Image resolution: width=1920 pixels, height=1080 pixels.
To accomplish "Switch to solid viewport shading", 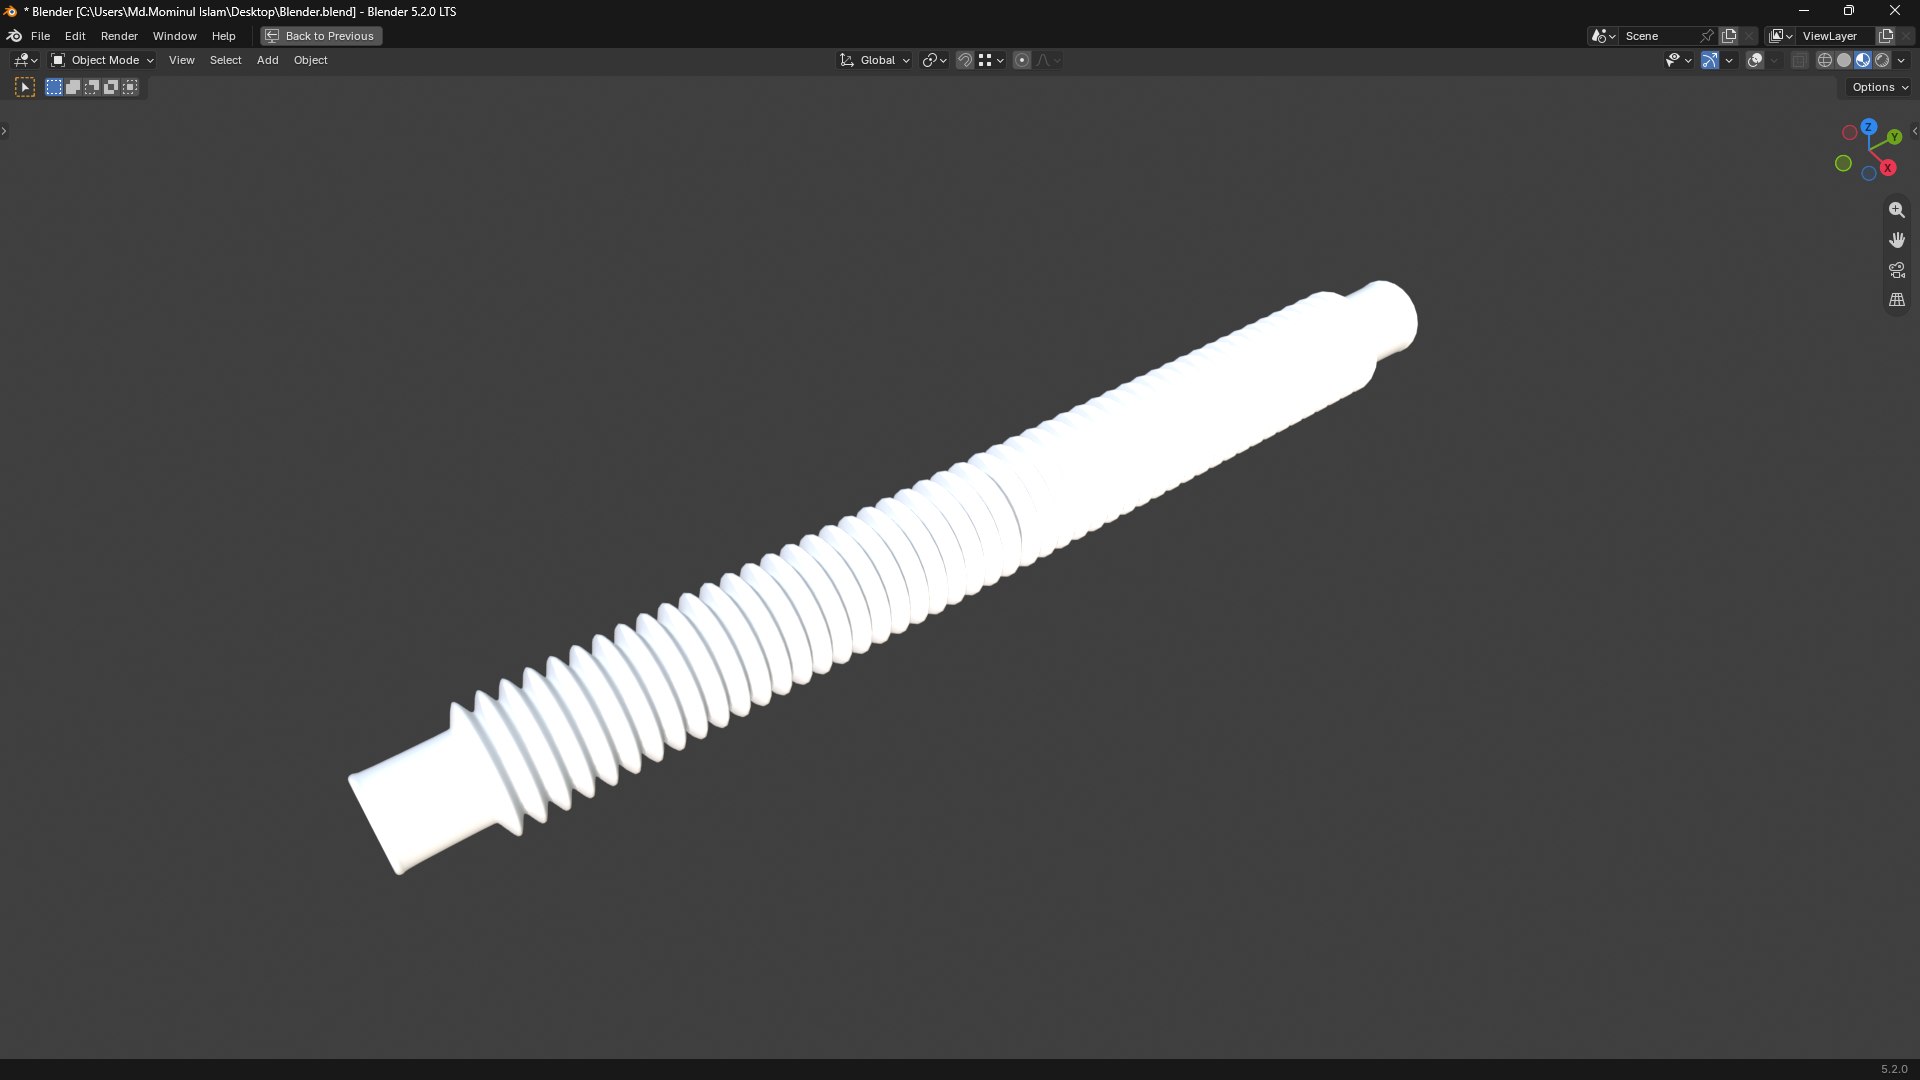I will pos(1844,61).
